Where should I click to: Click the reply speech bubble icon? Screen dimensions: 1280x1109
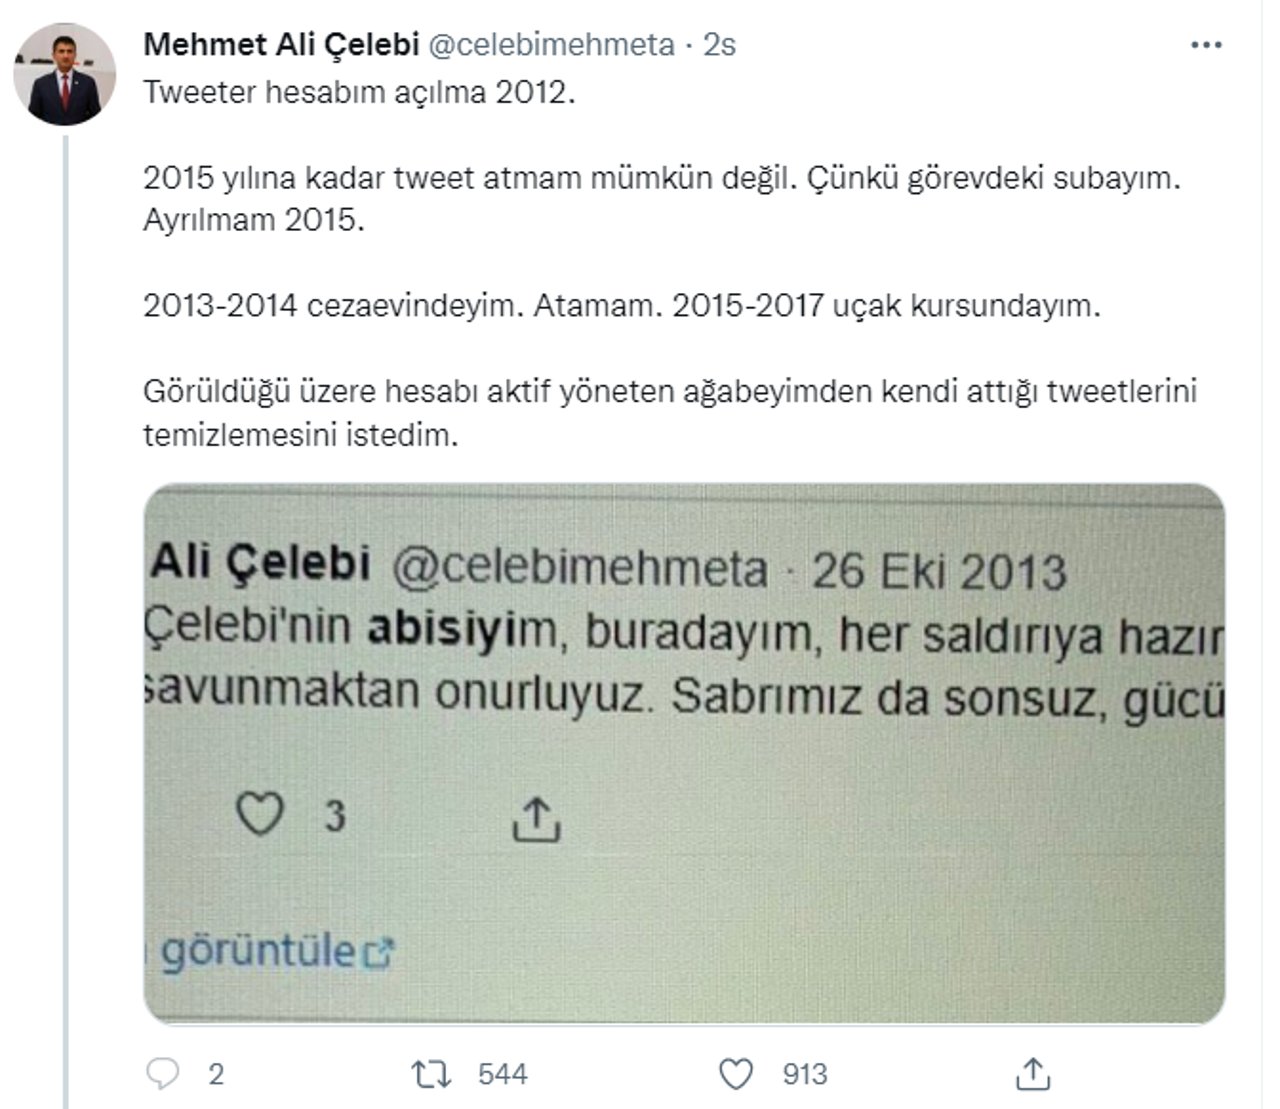tap(162, 1074)
